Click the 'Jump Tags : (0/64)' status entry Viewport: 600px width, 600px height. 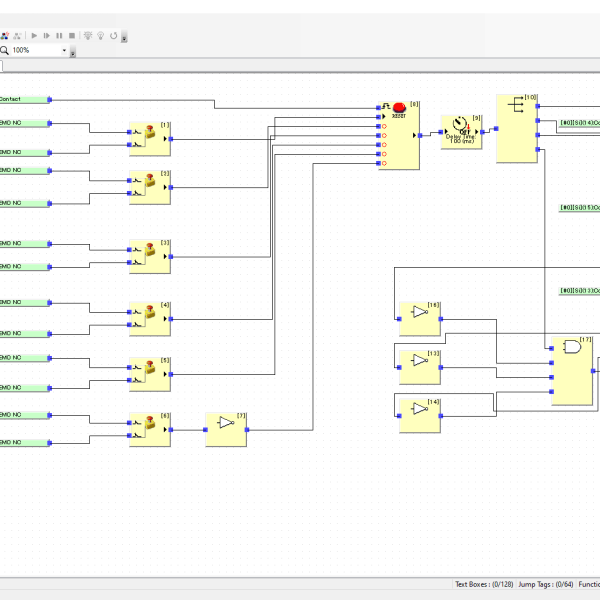pos(546,584)
